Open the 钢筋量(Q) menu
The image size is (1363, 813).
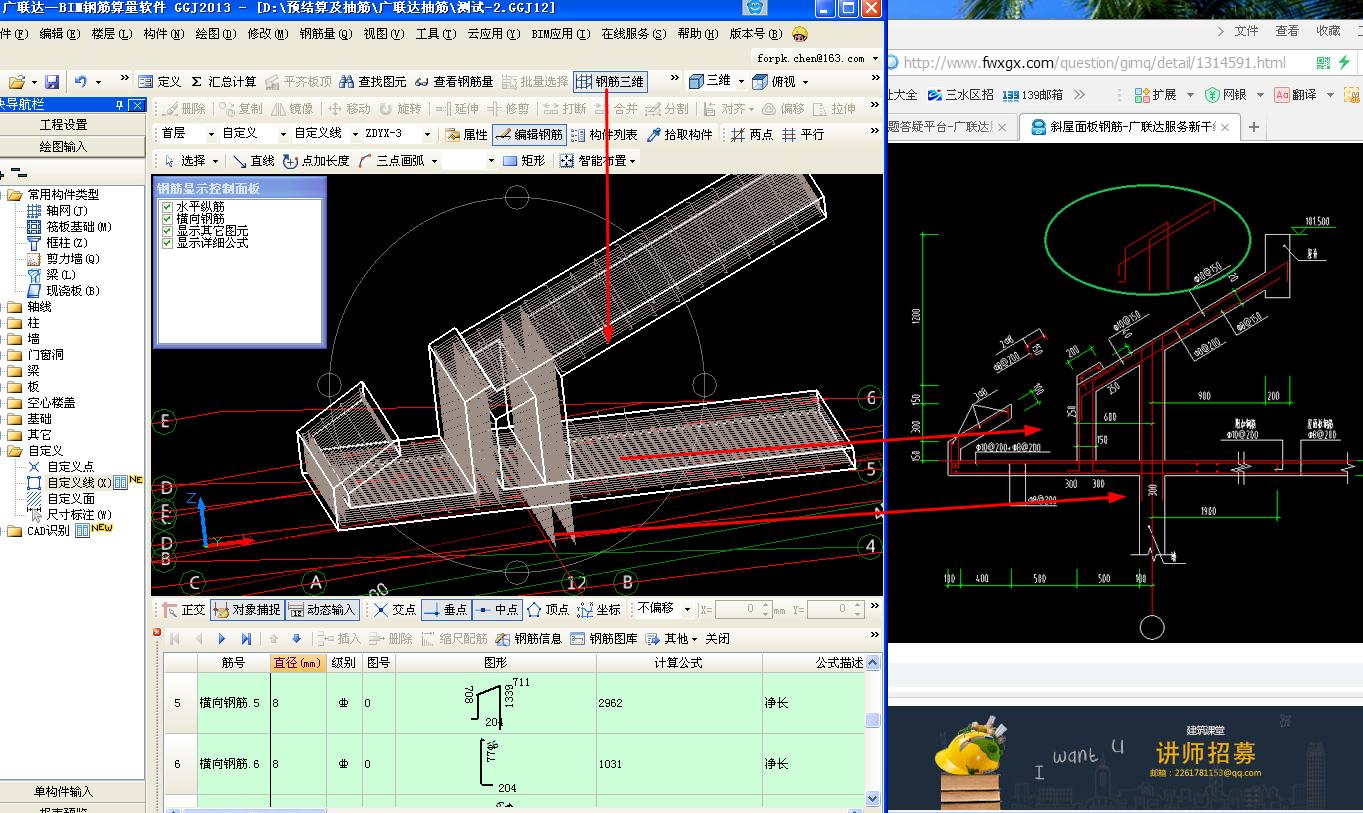tap(326, 34)
